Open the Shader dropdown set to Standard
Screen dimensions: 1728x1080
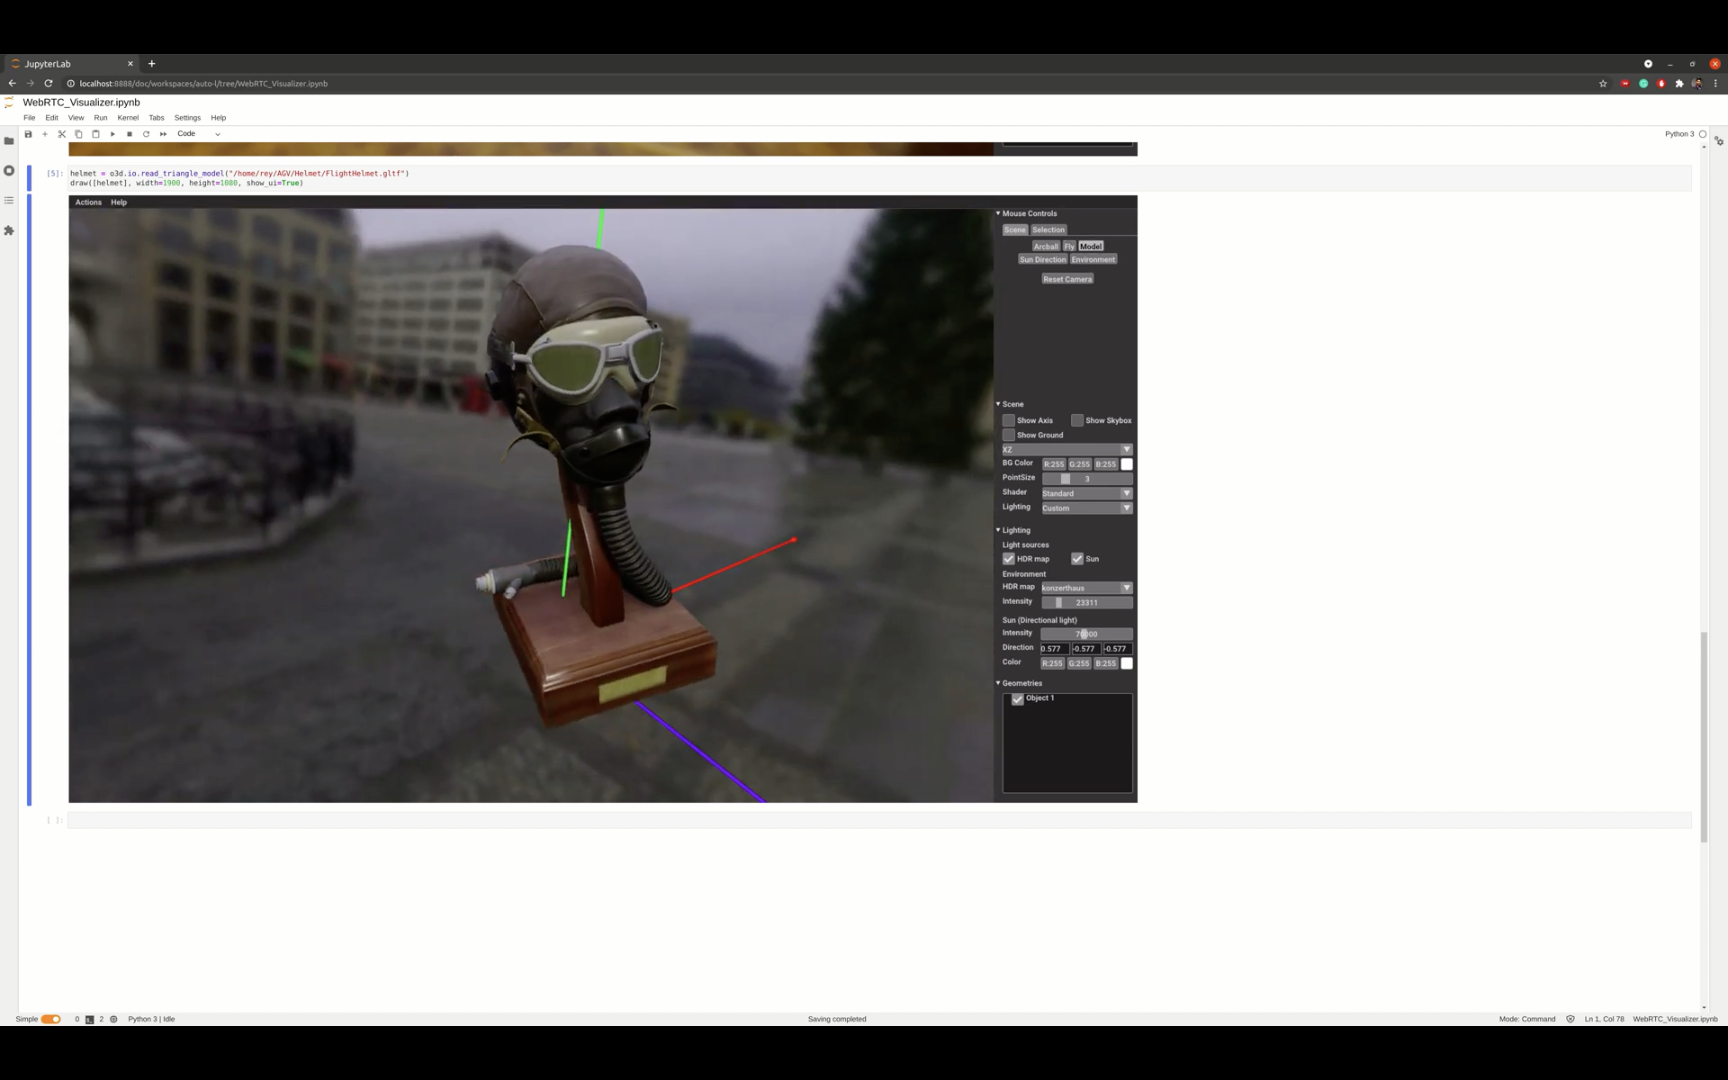click(x=1086, y=493)
